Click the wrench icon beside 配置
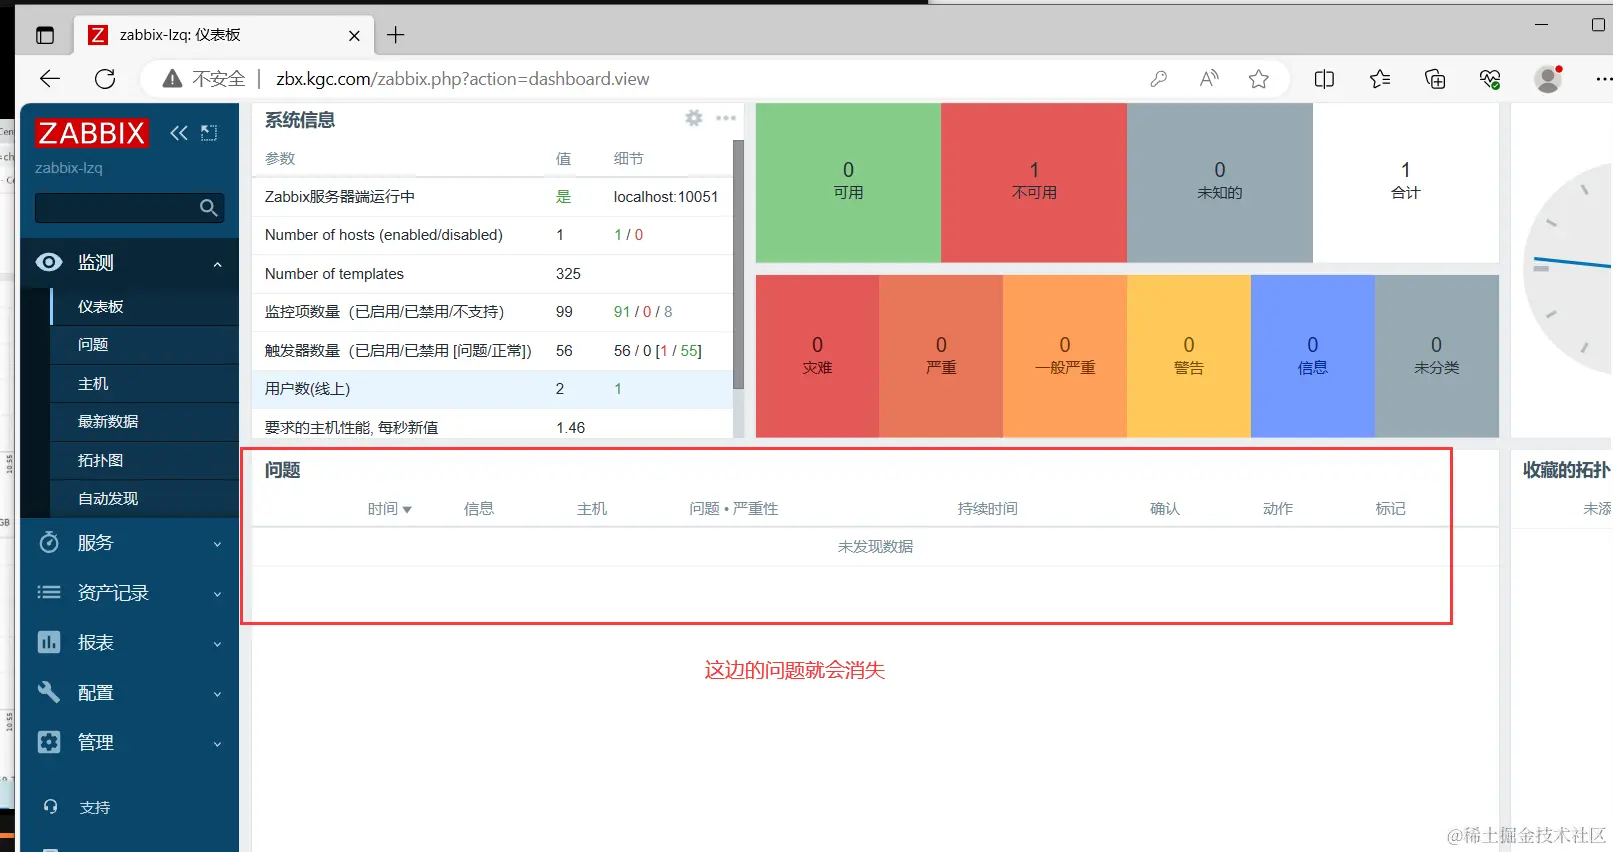This screenshot has width=1613, height=852. coord(49,692)
